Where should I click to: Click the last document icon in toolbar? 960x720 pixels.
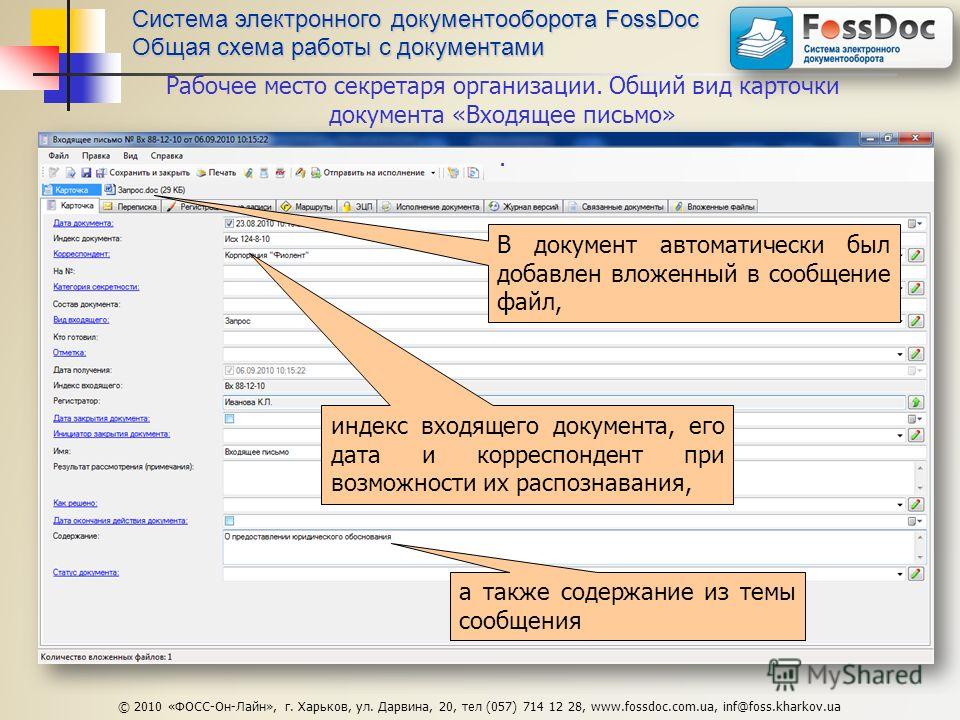point(473,173)
